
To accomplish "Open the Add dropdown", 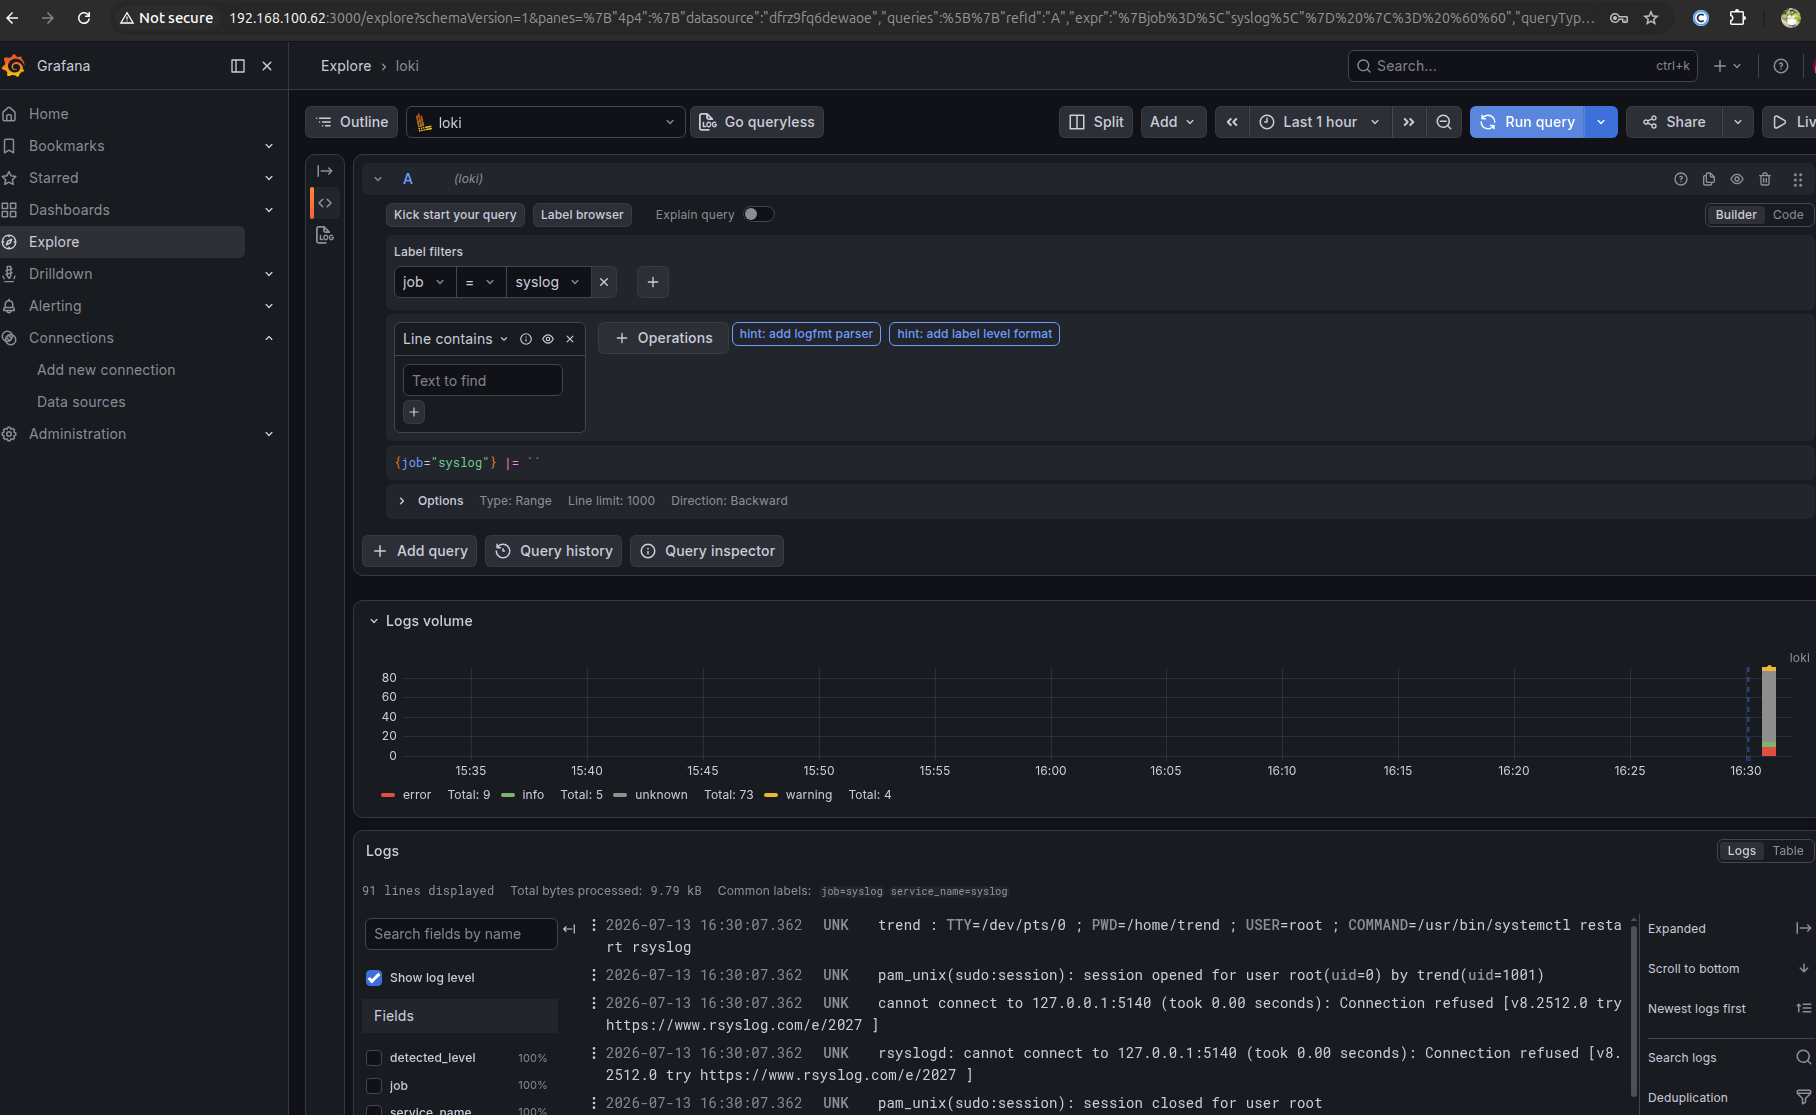I will coord(1173,122).
